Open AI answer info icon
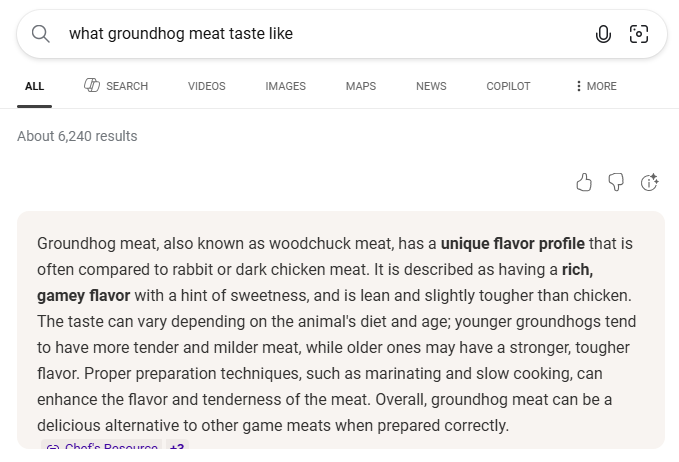Viewport: 679px width, 462px height. (649, 182)
